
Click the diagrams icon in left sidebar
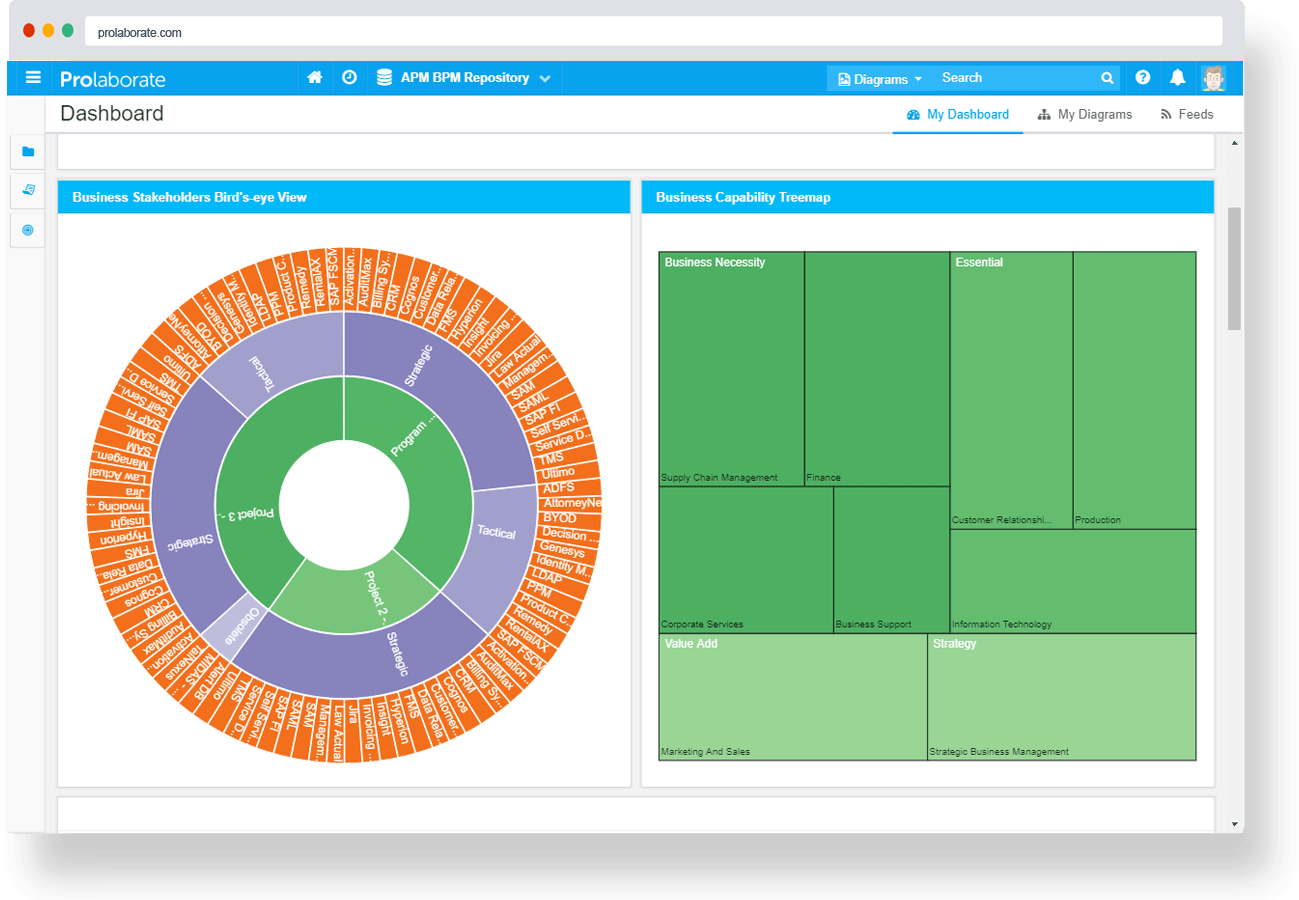(28, 190)
